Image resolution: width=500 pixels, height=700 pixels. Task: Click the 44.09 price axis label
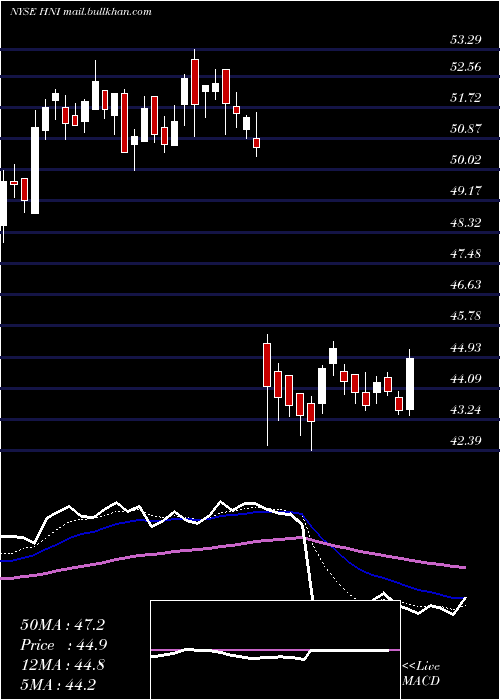(x=466, y=379)
